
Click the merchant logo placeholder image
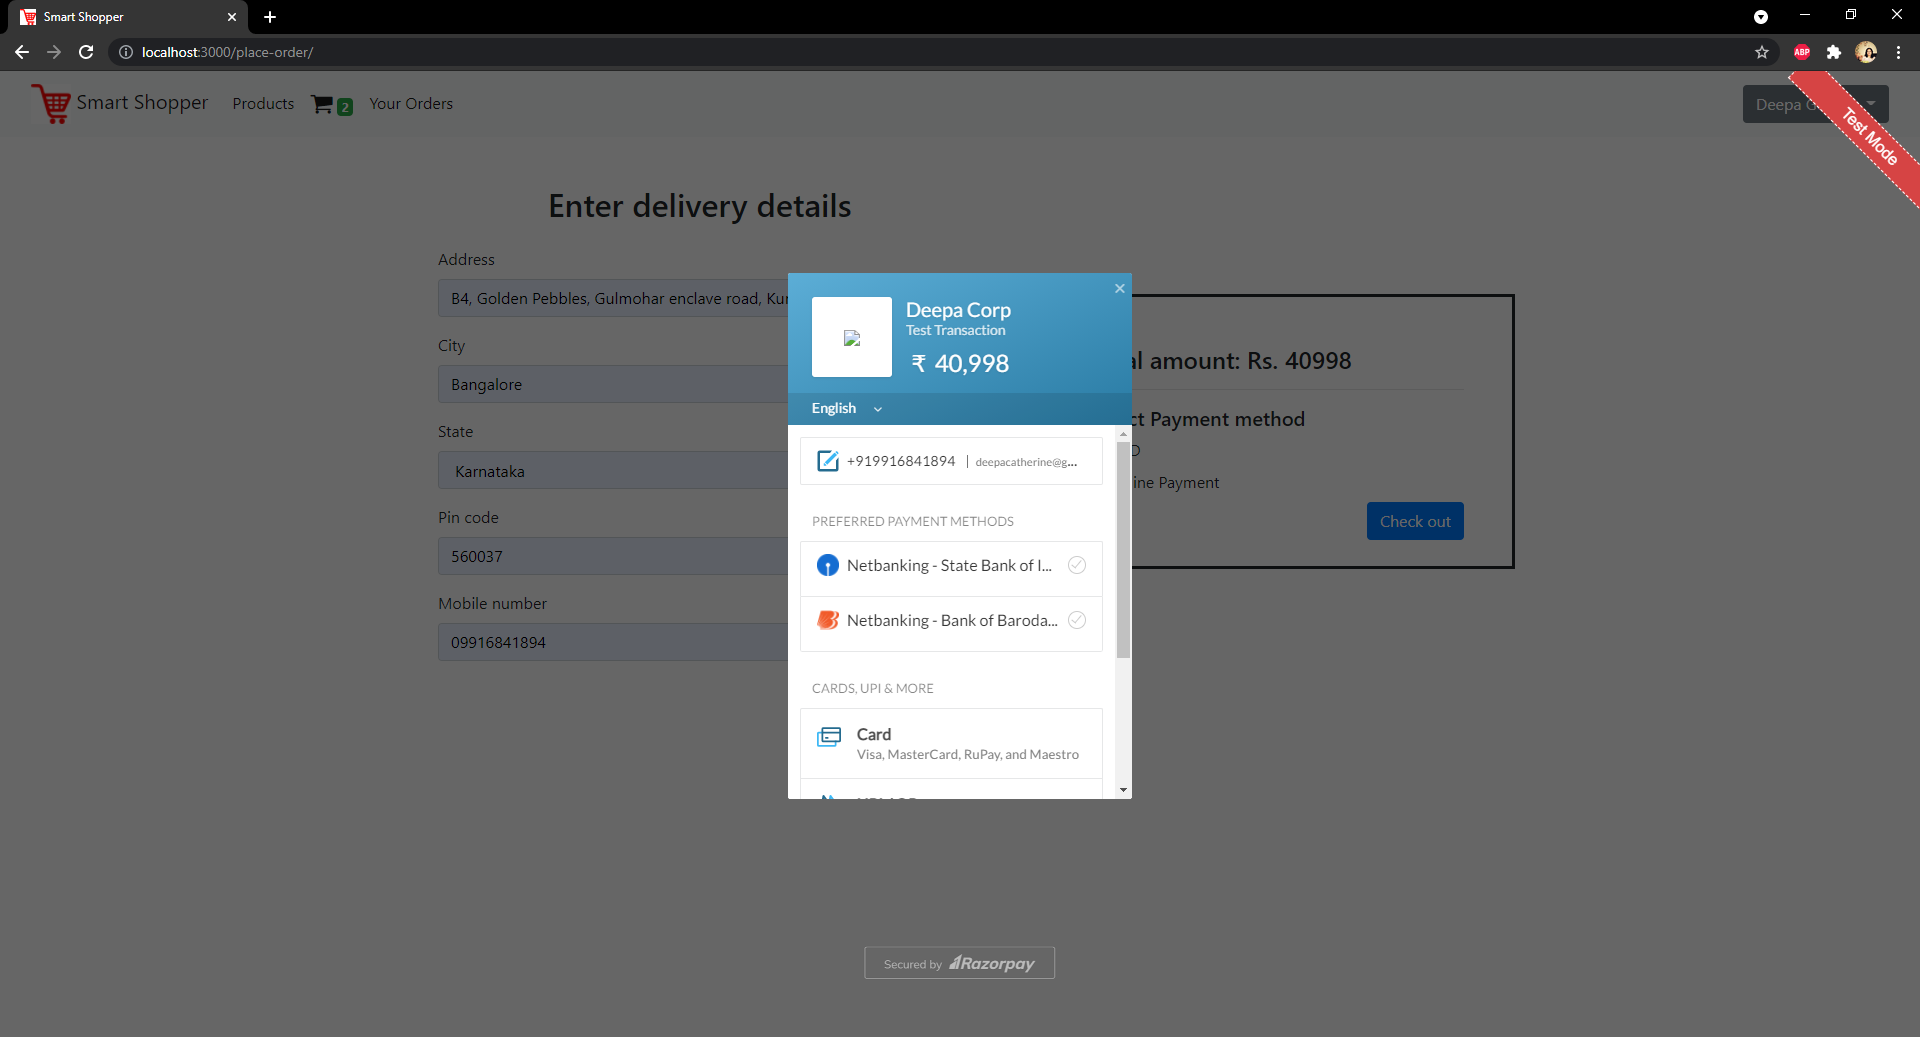[x=852, y=338]
